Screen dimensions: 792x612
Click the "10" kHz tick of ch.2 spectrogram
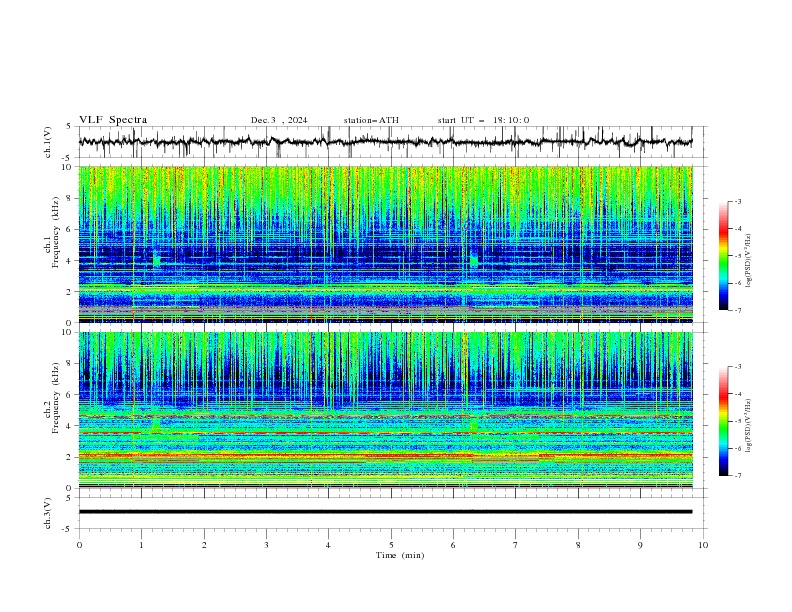69,332
